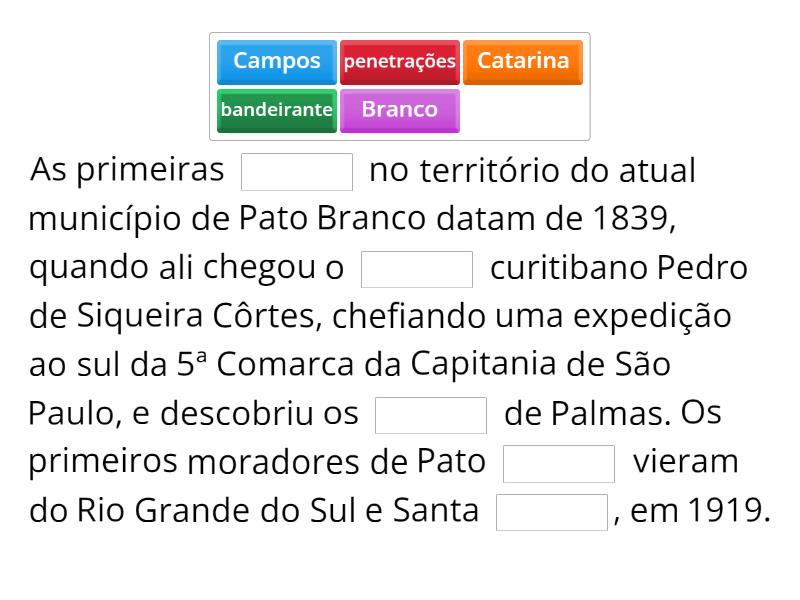Click the empty space in the word bank
Image resolution: width=800 pixels, height=600 pixels.
click(522, 110)
